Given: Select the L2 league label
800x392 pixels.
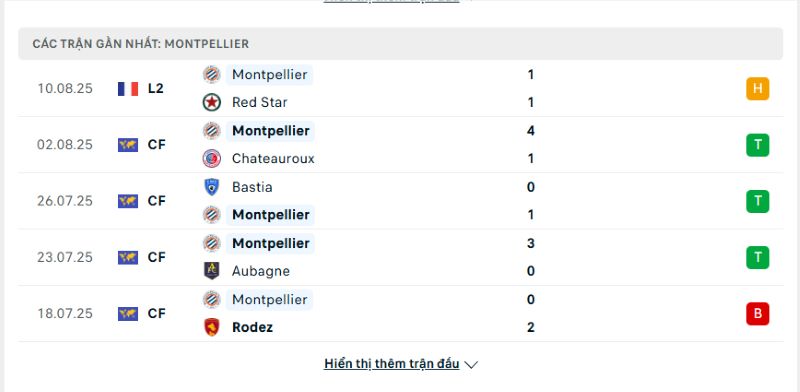Looking at the screenshot, I should (x=156, y=89).
